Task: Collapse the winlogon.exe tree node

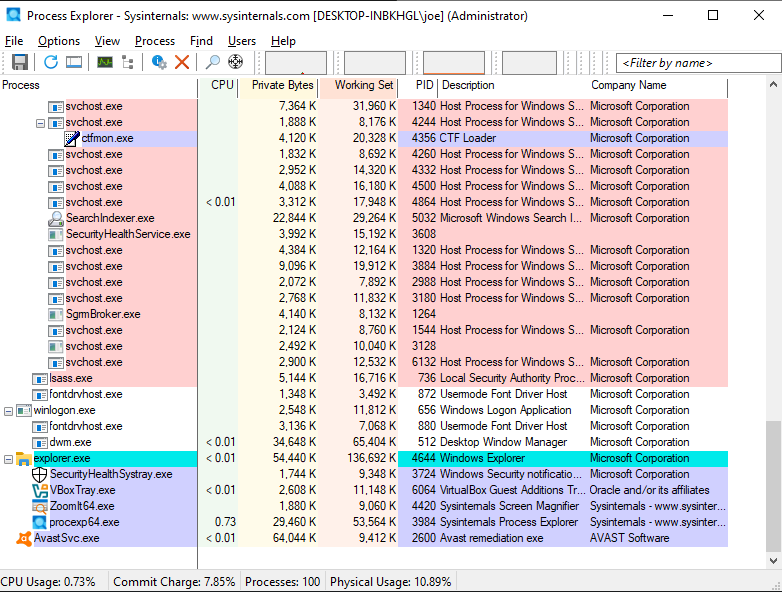Action: coord(8,411)
